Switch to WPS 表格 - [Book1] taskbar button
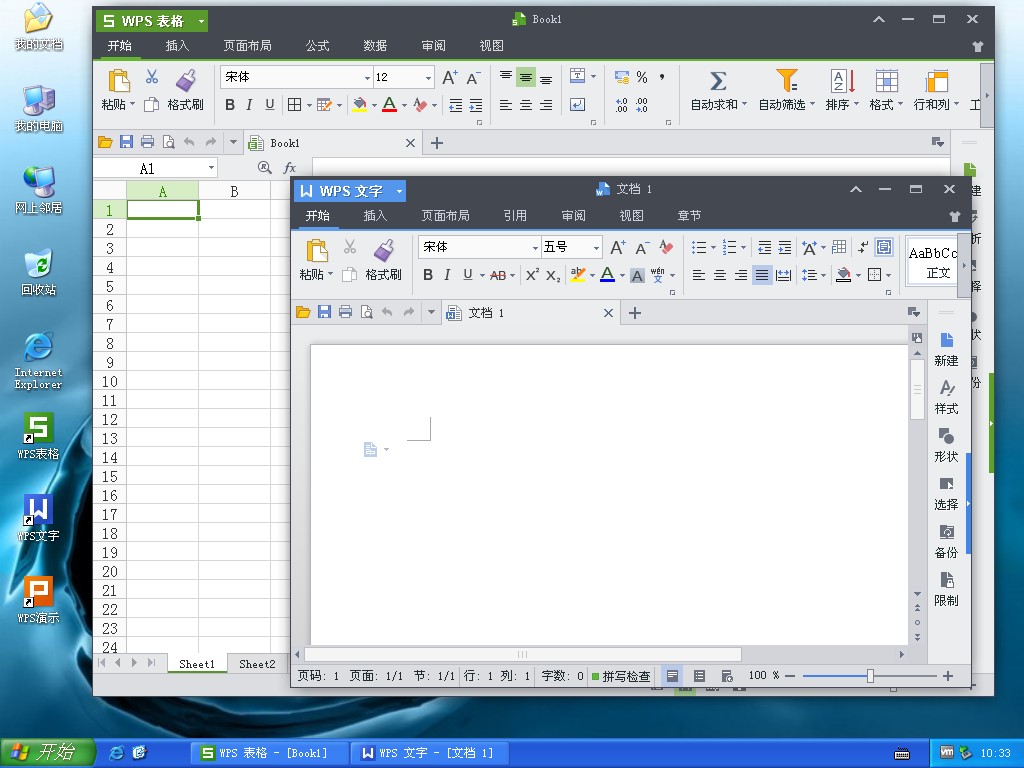This screenshot has width=1024, height=768. click(269, 753)
